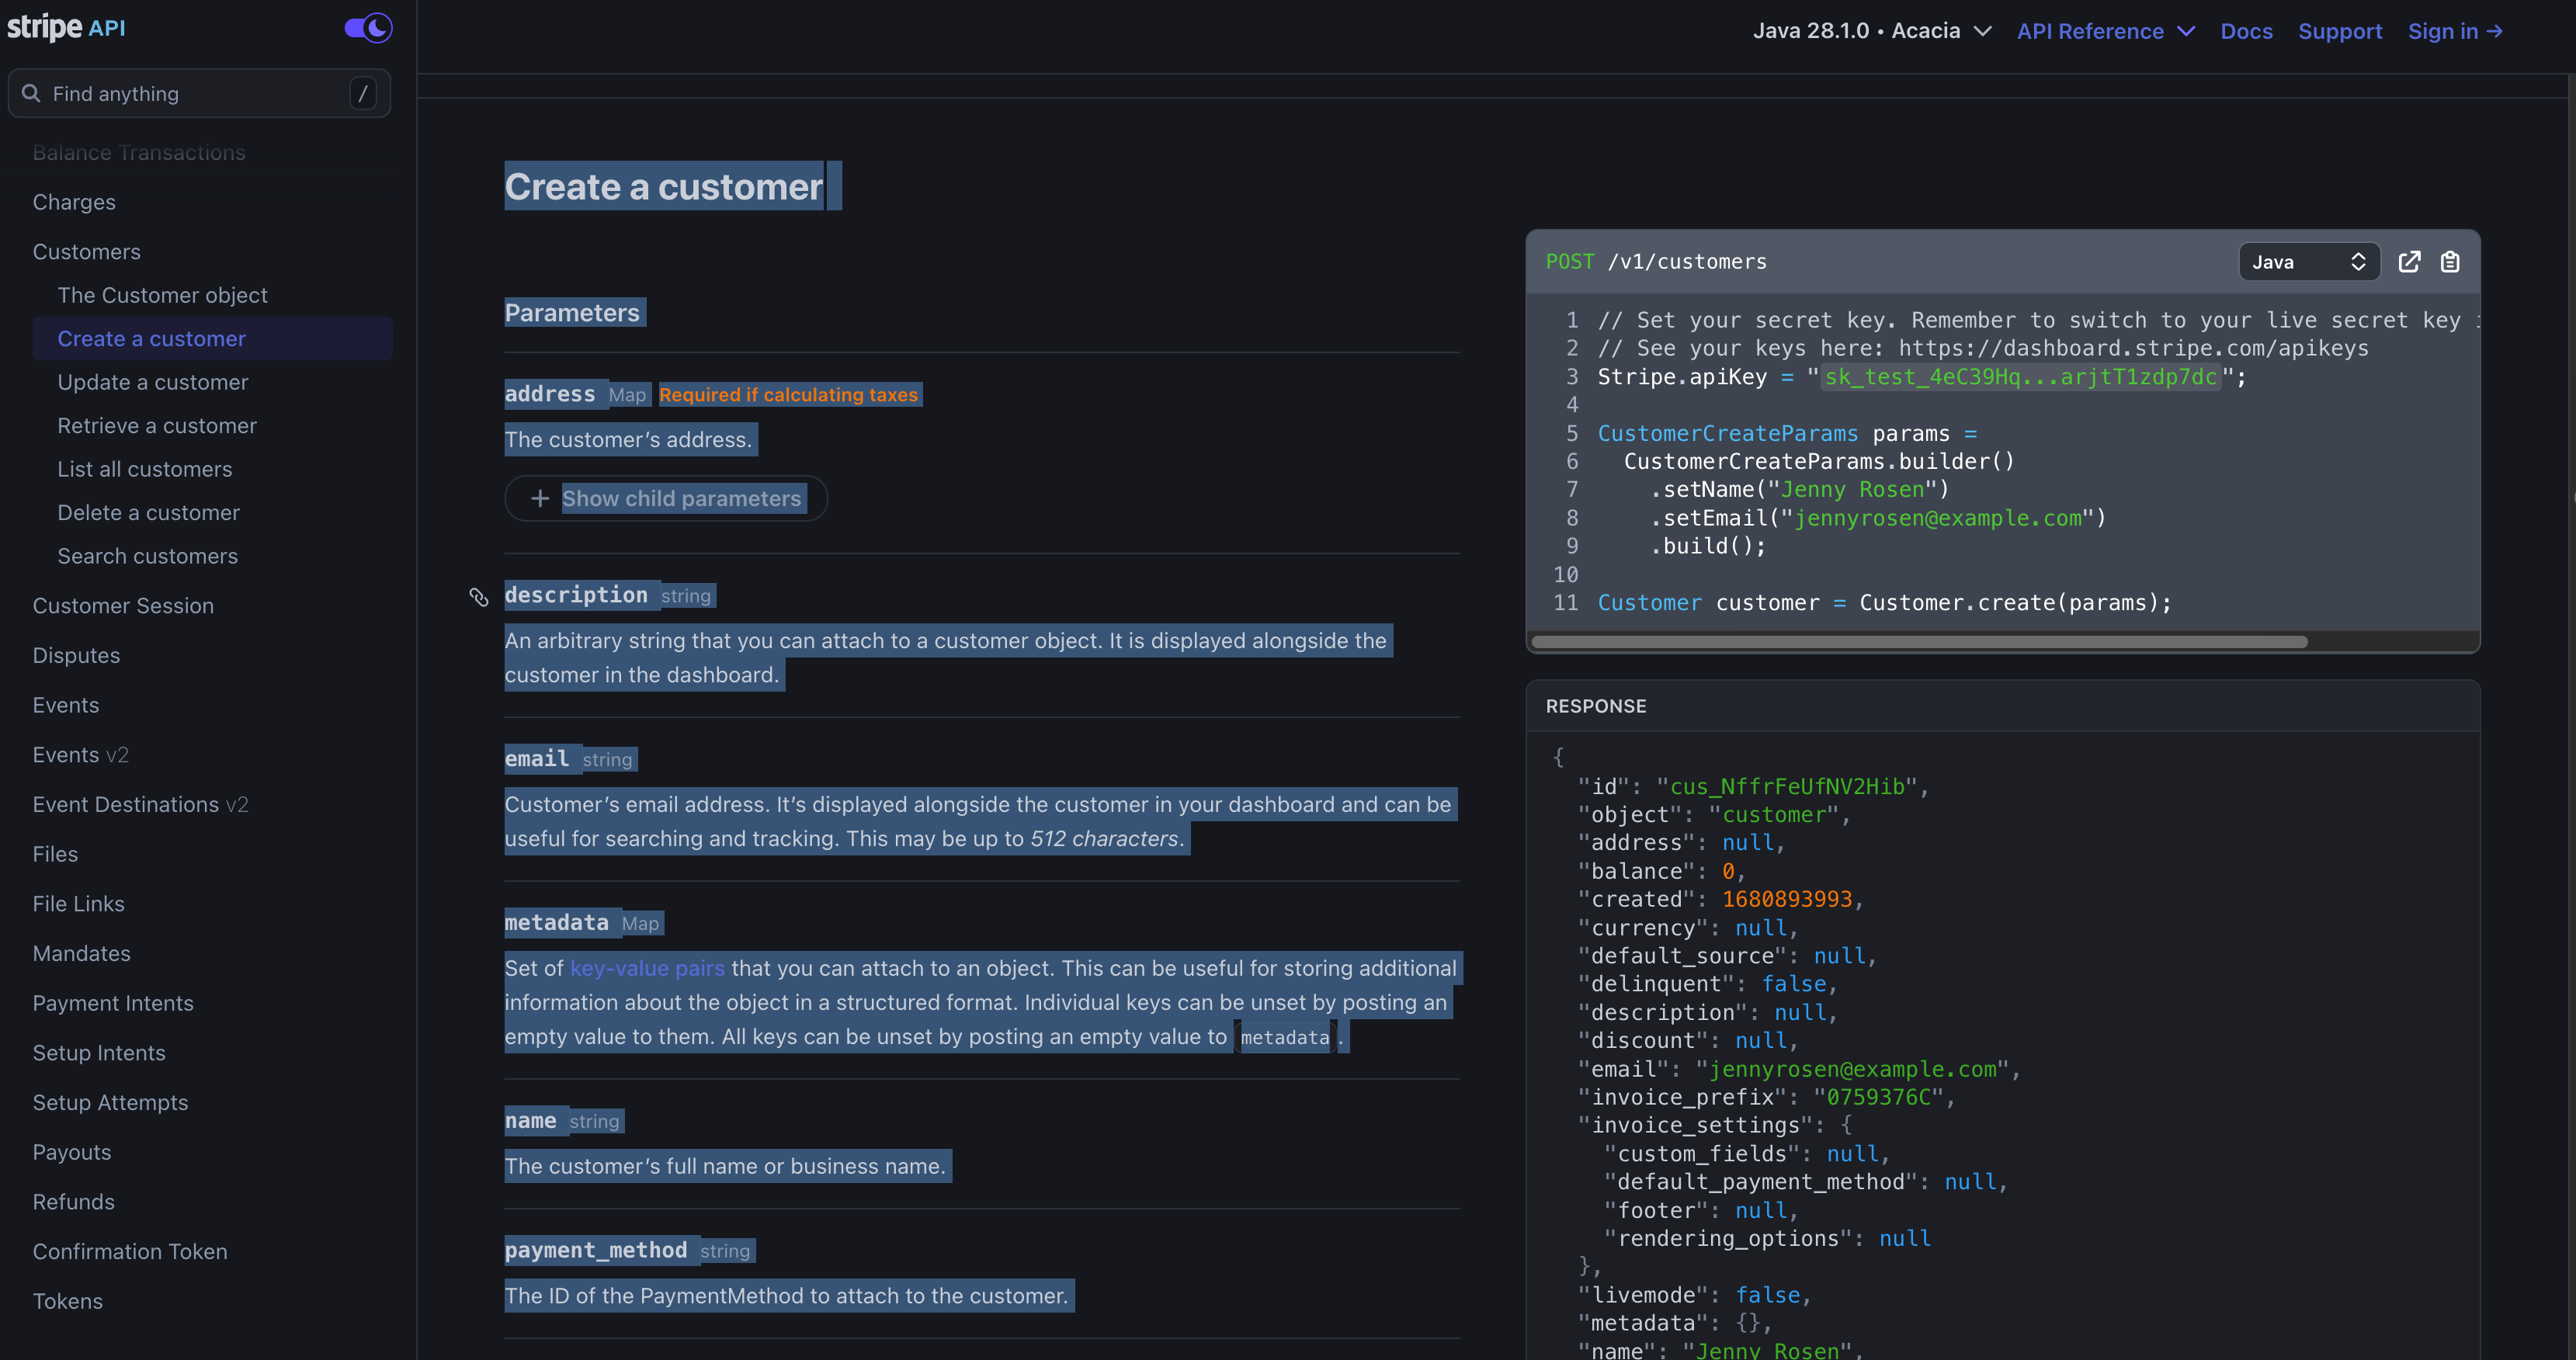Click the horizontal scrollbar under code sample

(x=1920, y=642)
